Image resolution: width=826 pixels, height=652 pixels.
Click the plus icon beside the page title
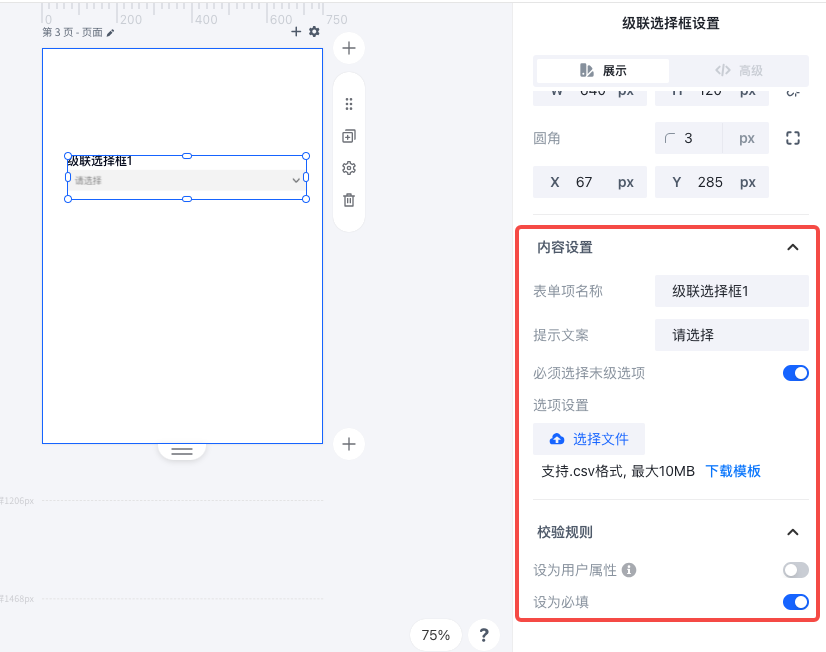pyautogui.click(x=296, y=32)
